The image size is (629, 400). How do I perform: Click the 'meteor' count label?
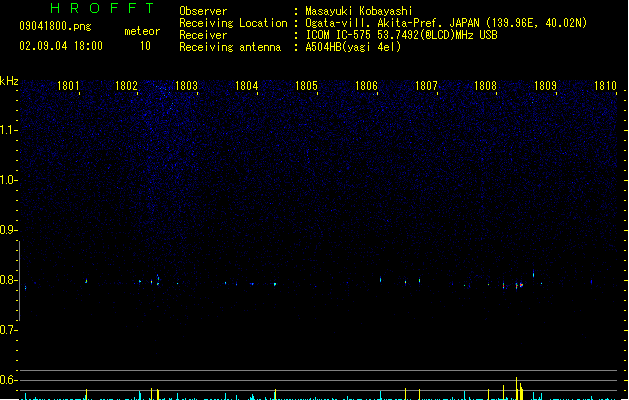(142, 31)
